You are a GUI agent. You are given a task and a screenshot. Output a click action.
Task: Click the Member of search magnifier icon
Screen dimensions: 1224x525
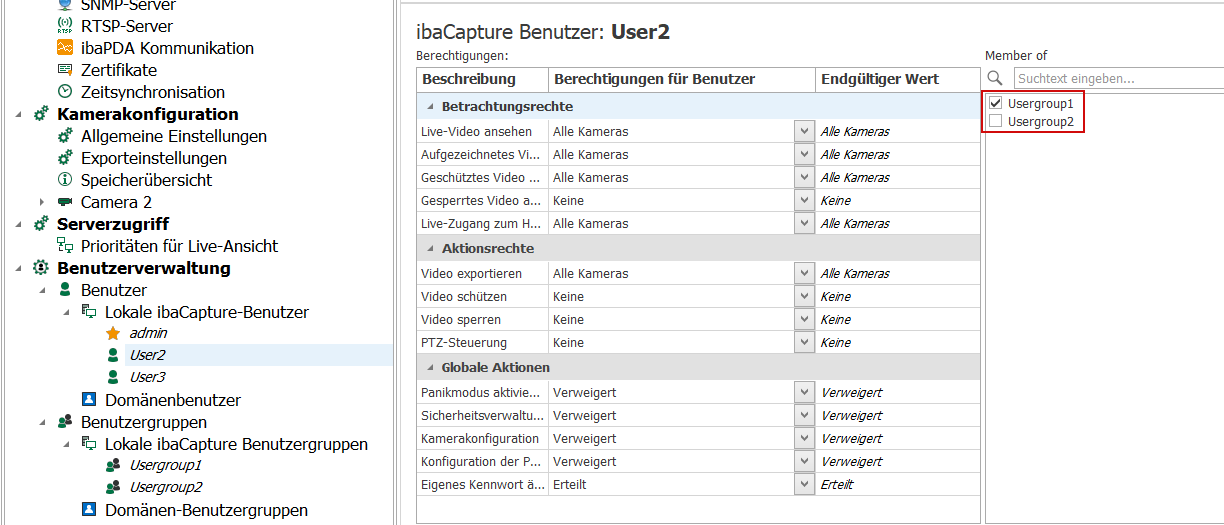coord(995,78)
